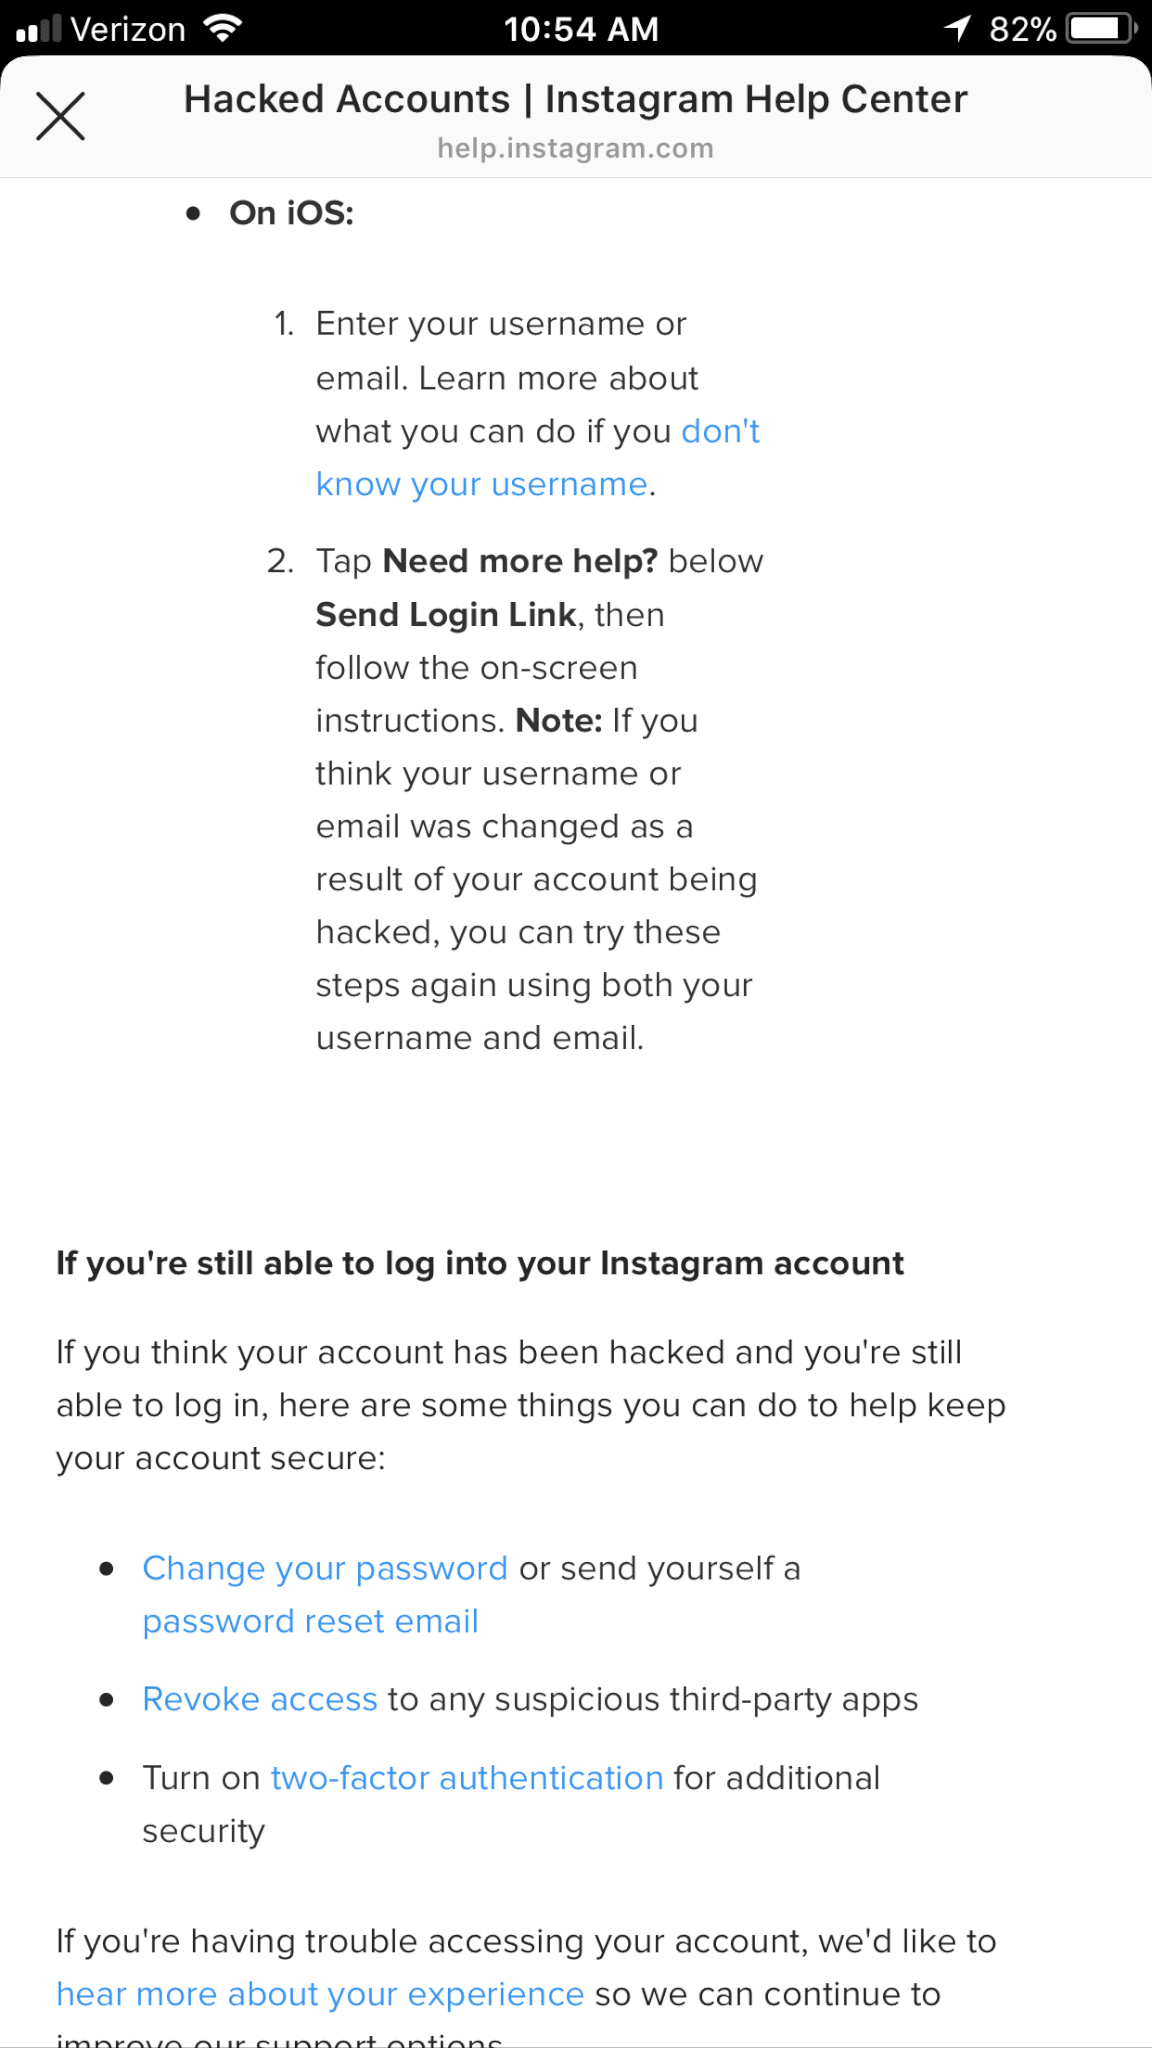Tap the 10:54 AM clock
The image size is (1152, 2048).
click(581, 29)
